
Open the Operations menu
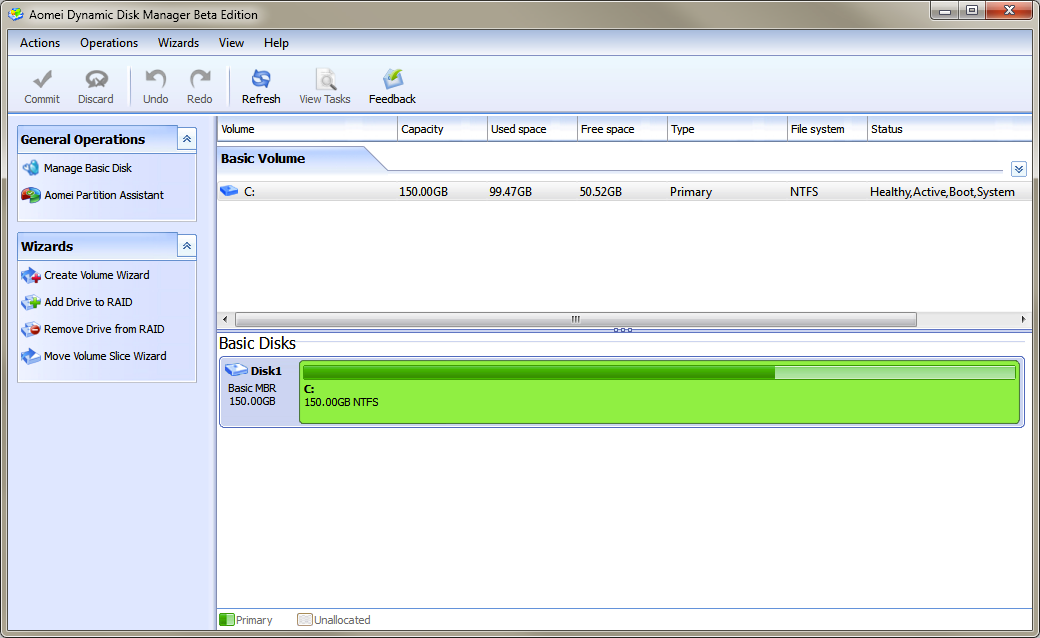point(109,42)
